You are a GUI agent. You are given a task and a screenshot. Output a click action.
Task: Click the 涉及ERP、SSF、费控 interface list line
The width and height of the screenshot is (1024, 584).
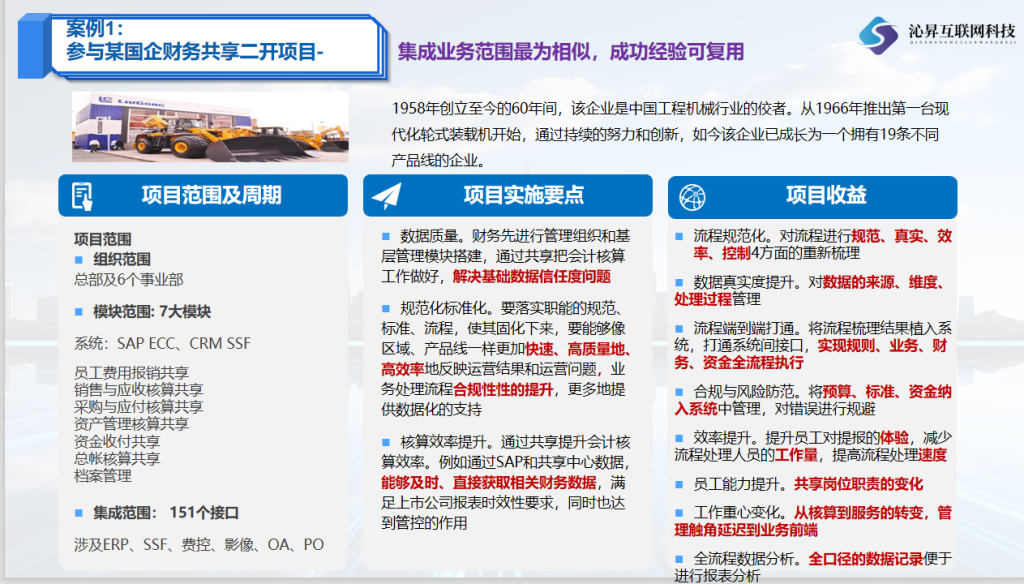click(x=199, y=544)
